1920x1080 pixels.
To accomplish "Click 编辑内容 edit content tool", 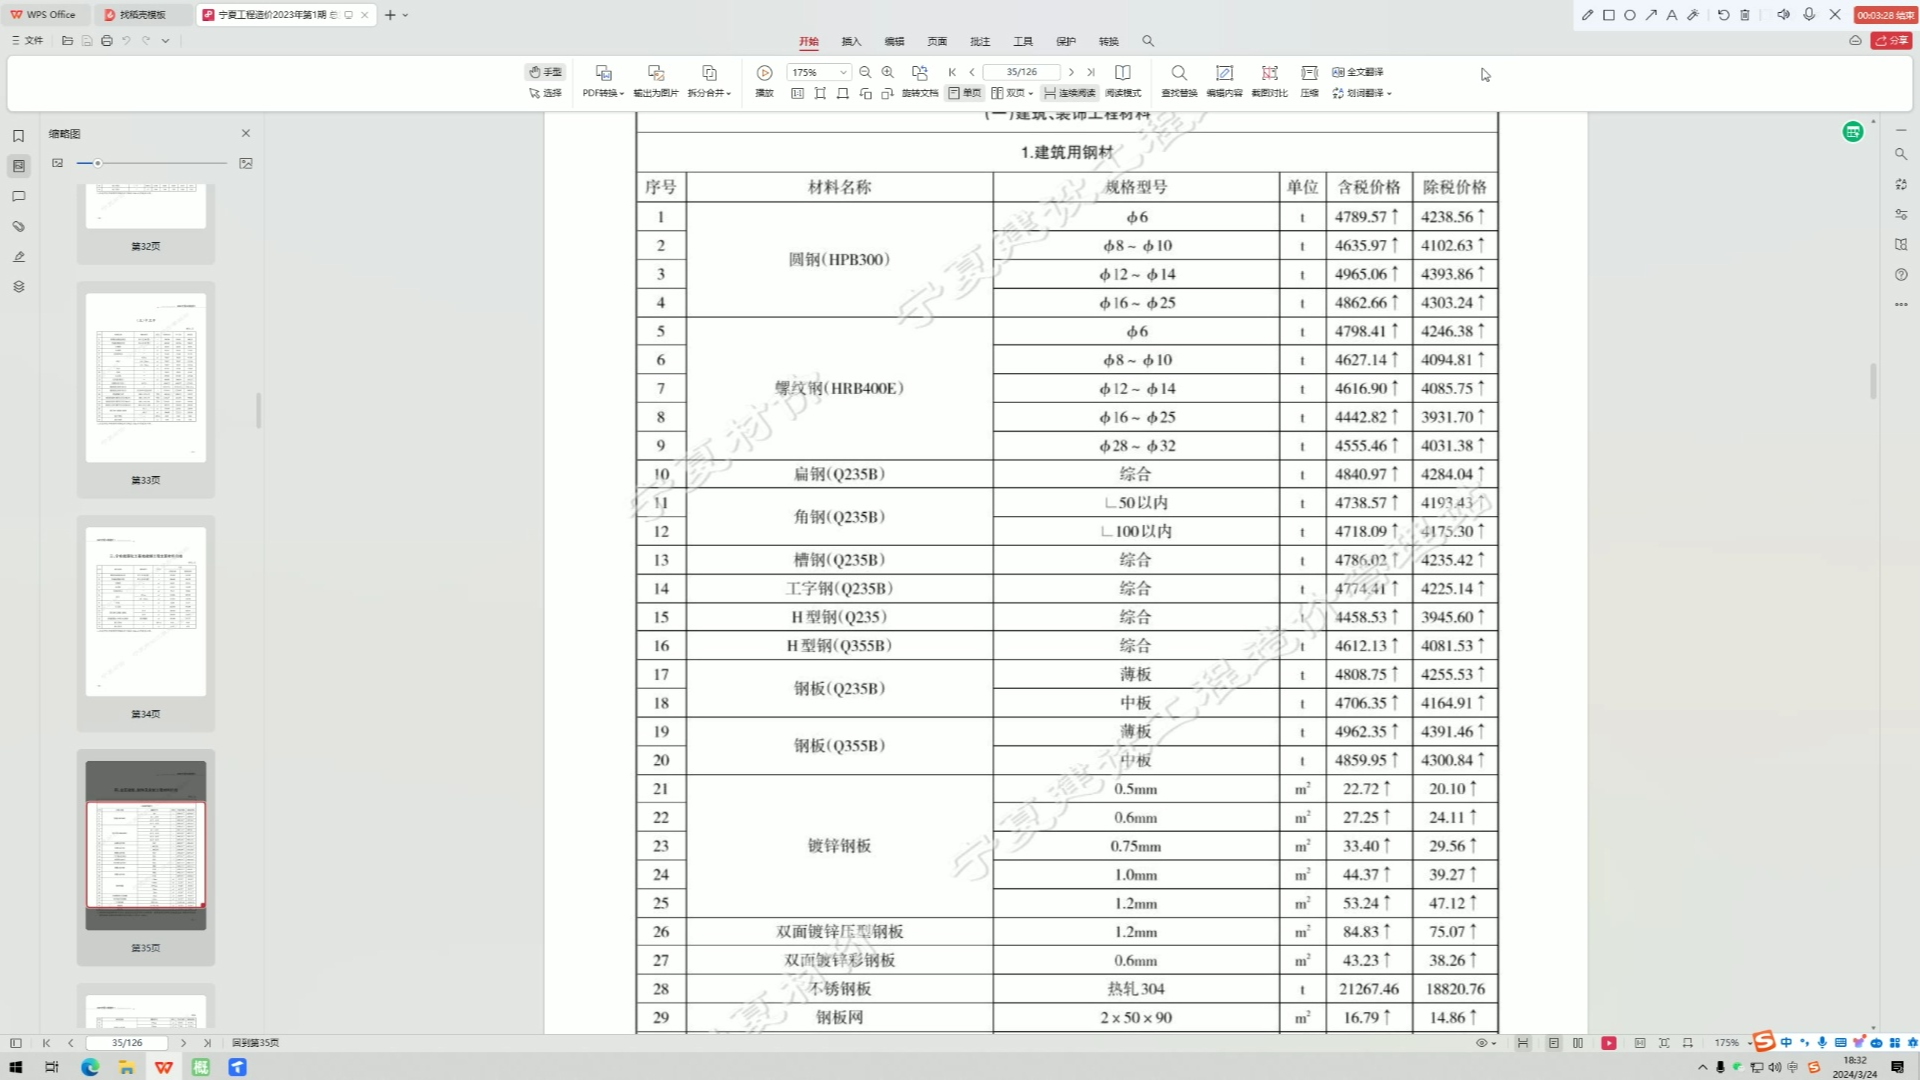I will click(x=1224, y=81).
